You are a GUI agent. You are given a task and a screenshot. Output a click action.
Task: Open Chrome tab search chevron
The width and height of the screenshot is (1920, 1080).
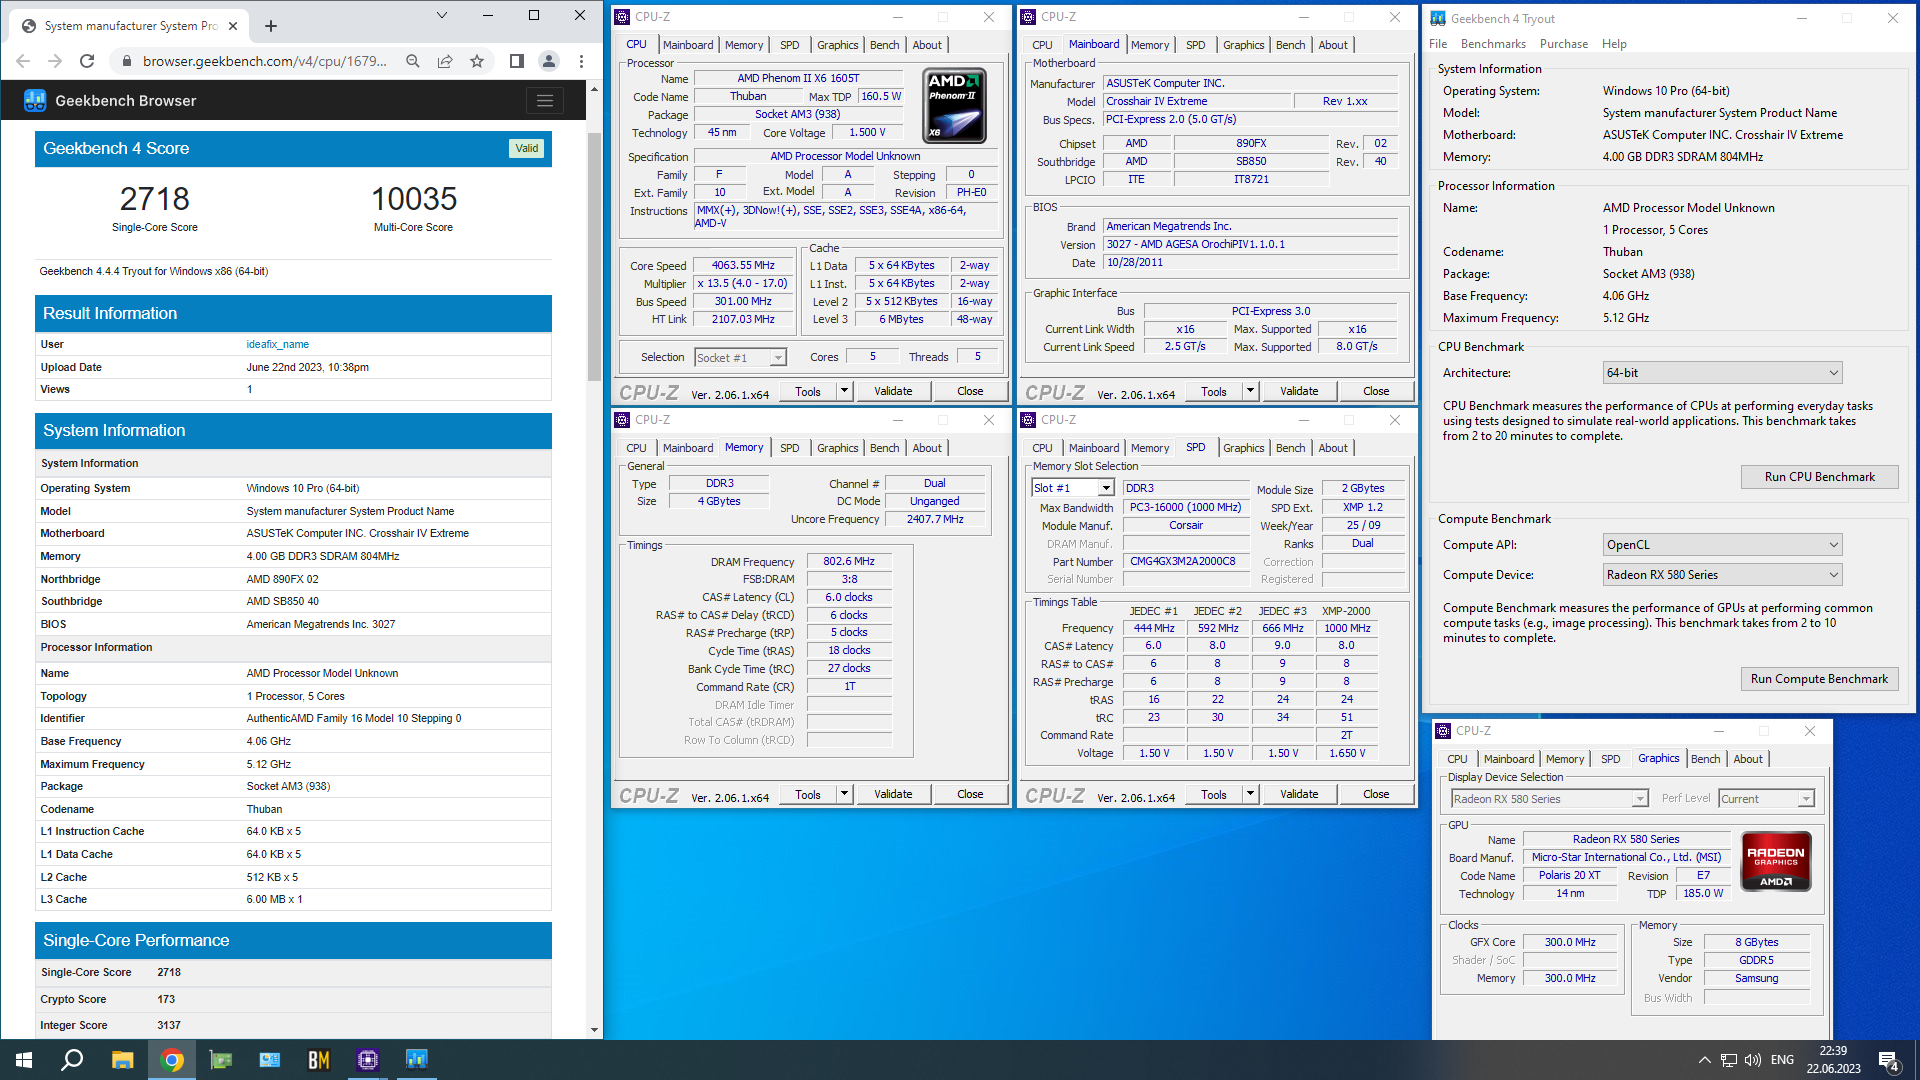442,15
